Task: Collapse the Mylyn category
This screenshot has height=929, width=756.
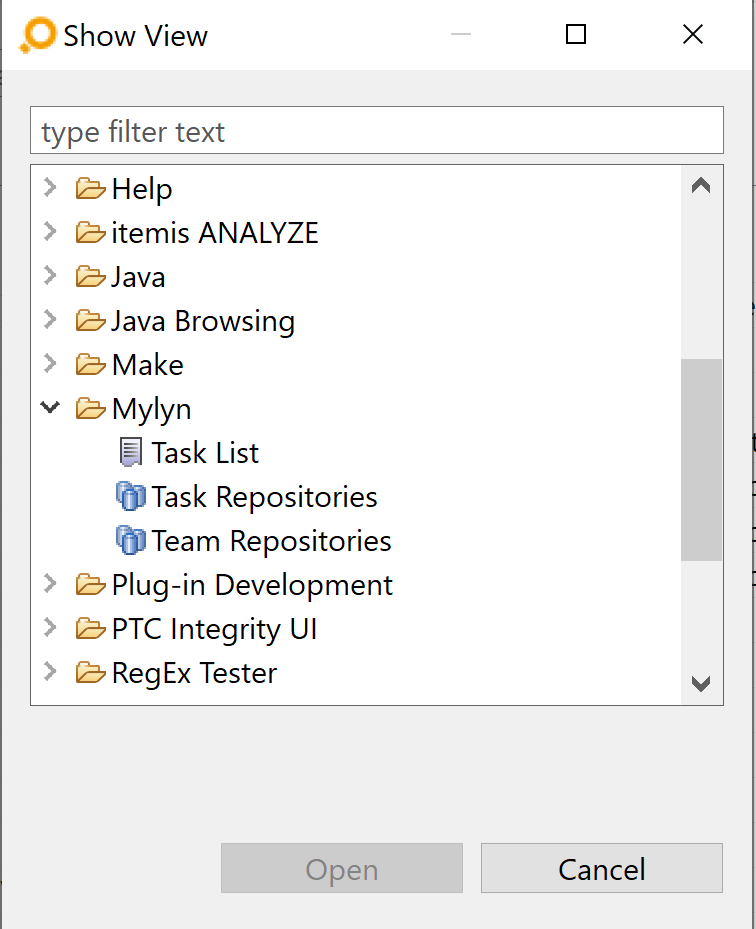Action: click(50, 408)
